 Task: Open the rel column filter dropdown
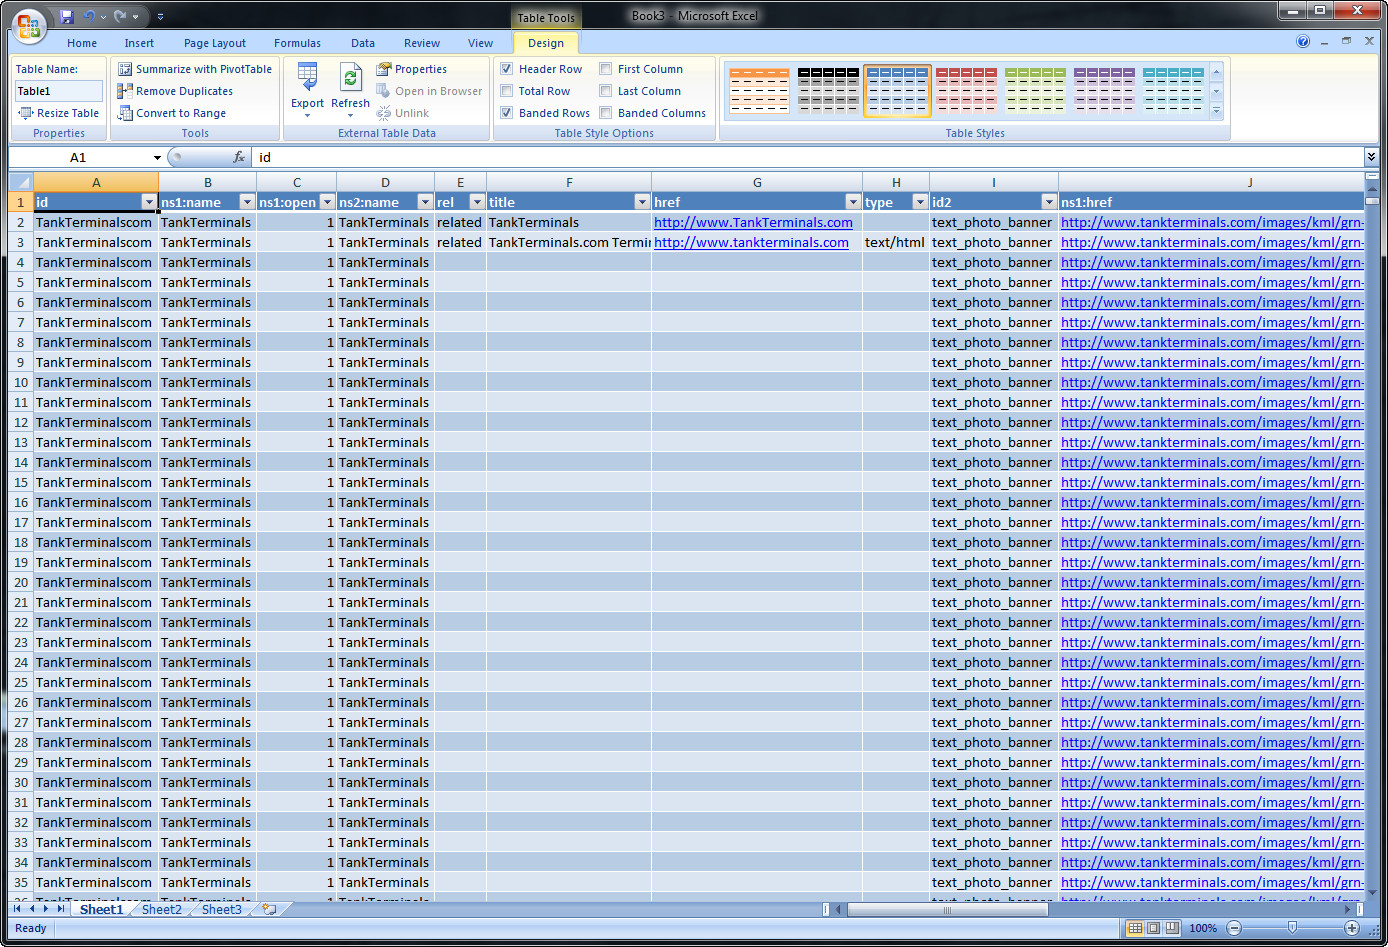click(477, 202)
